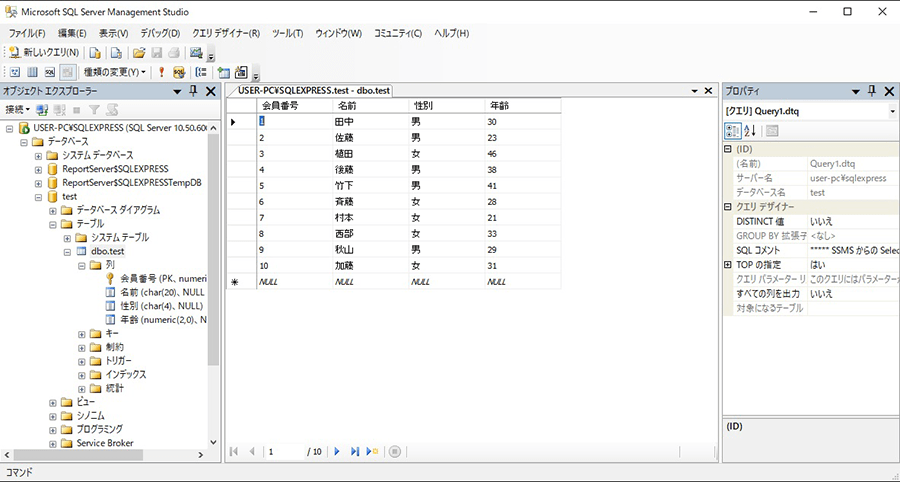Open the ファイル(F) menu
The image size is (900, 482).
coord(27,33)
